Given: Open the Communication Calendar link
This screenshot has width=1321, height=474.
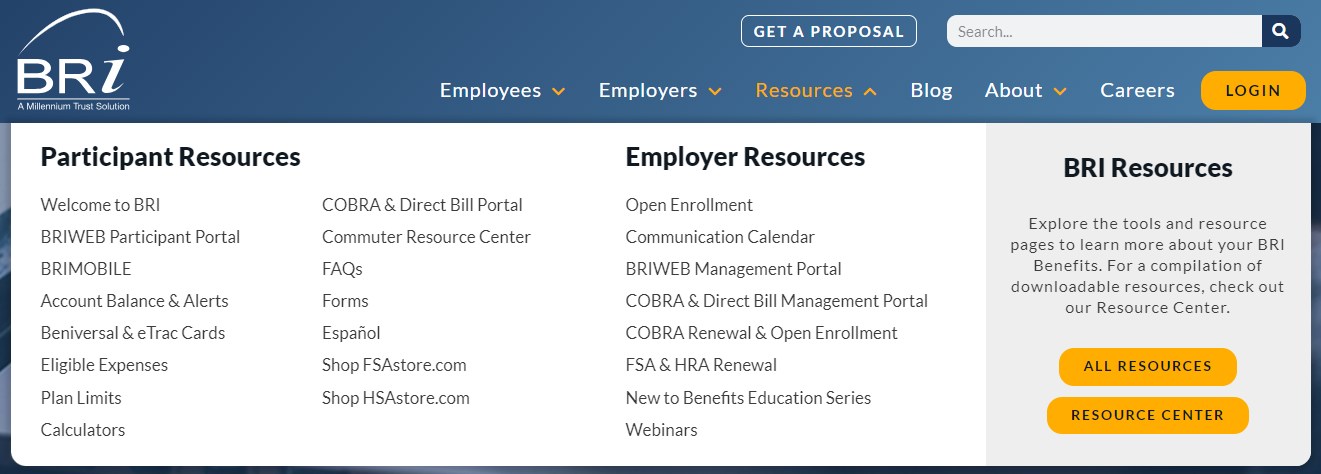Looking at the screenshot, I should [720, 237].
